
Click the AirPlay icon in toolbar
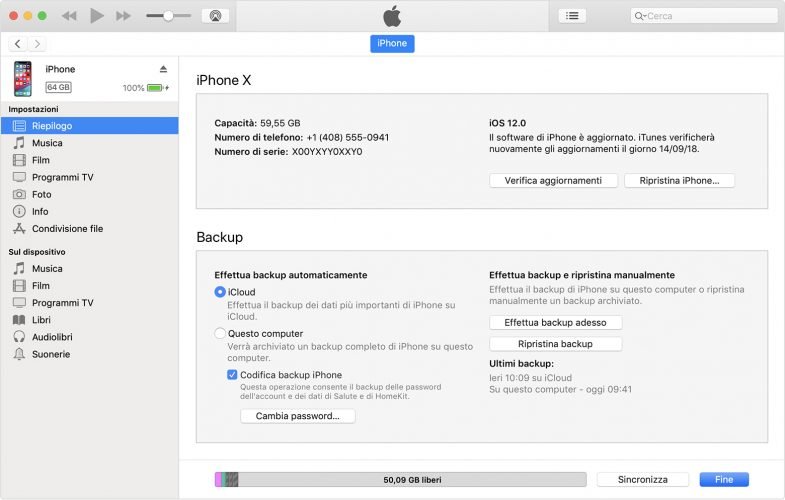(214, 16)
